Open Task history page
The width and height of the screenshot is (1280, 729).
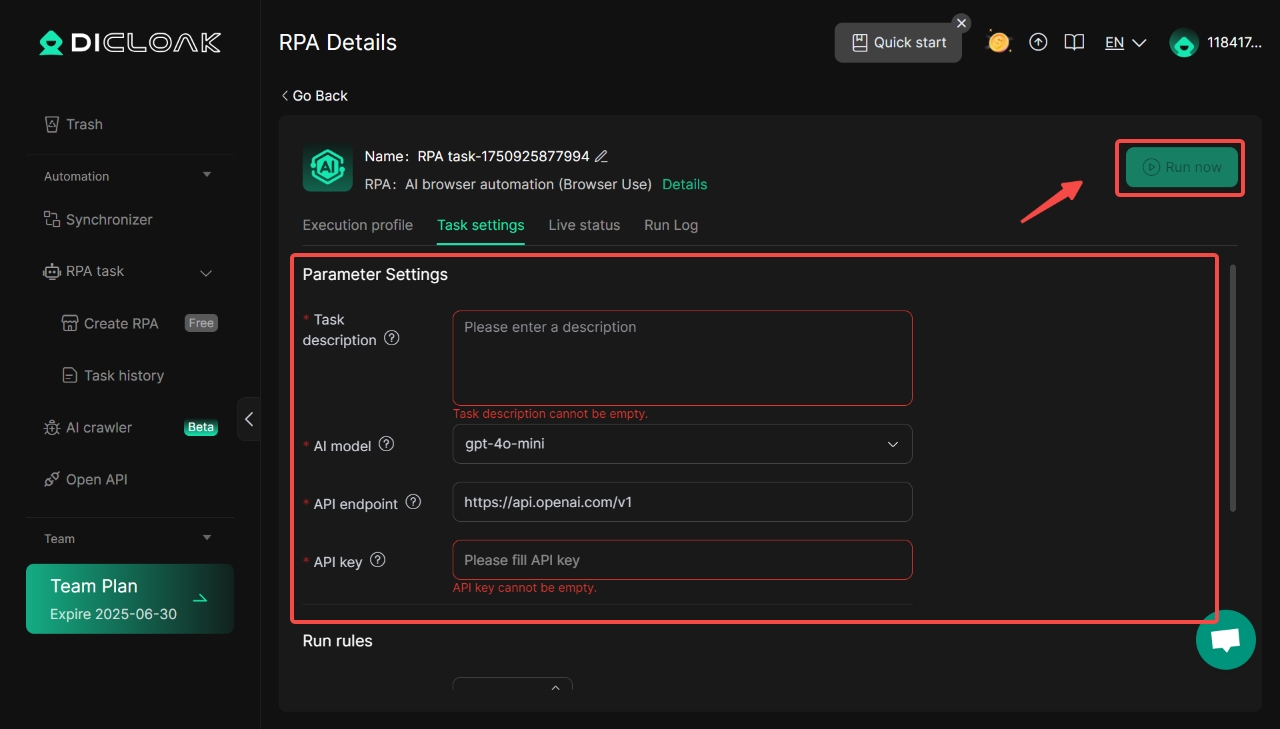[x=113, y=375]
